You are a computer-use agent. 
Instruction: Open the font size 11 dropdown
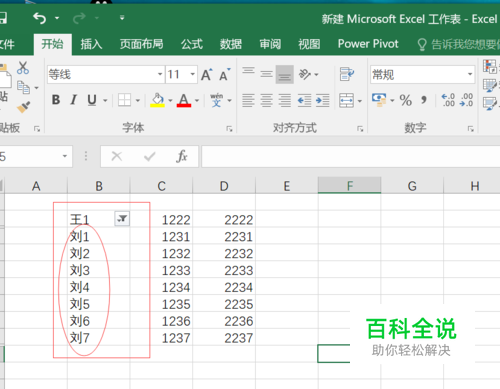click(x=193, y=74)
